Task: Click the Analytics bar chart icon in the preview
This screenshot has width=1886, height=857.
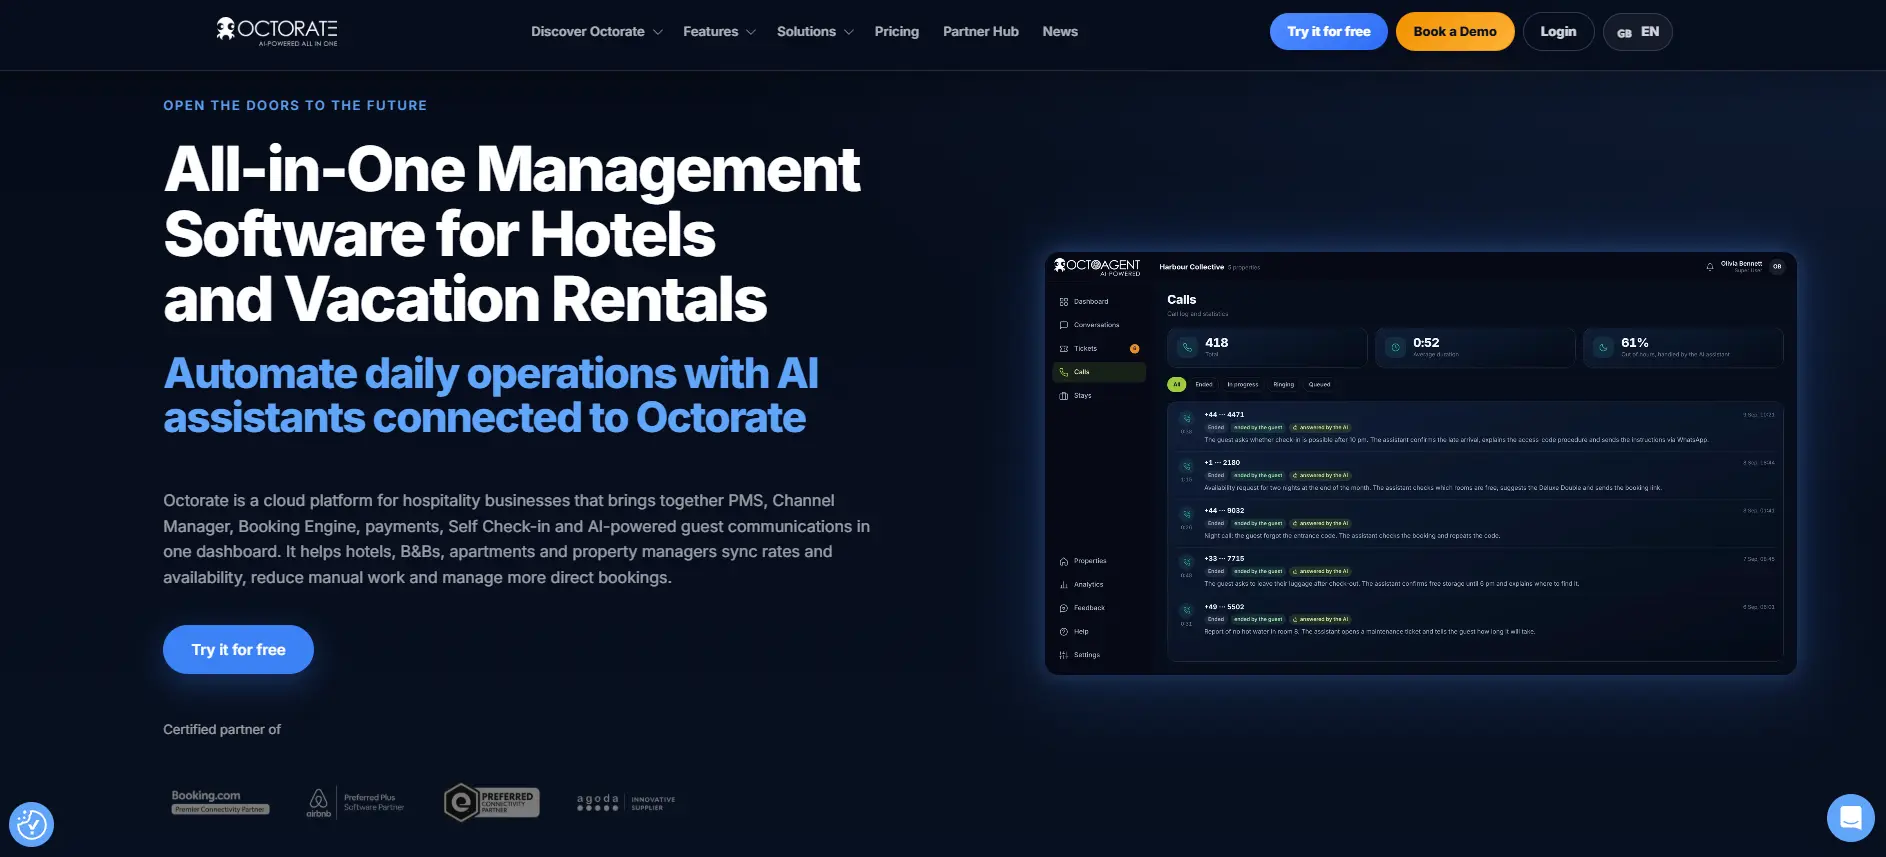Action: 1063,585
